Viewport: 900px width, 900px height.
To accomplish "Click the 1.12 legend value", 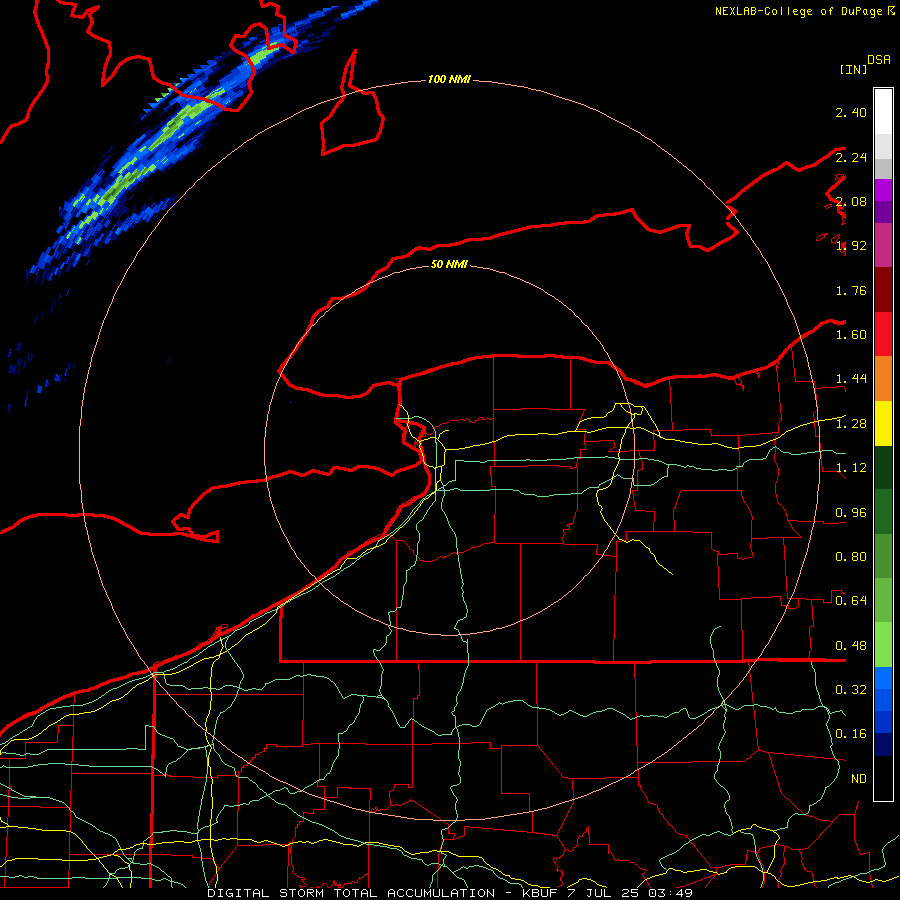I will click(x=851, y=468).
